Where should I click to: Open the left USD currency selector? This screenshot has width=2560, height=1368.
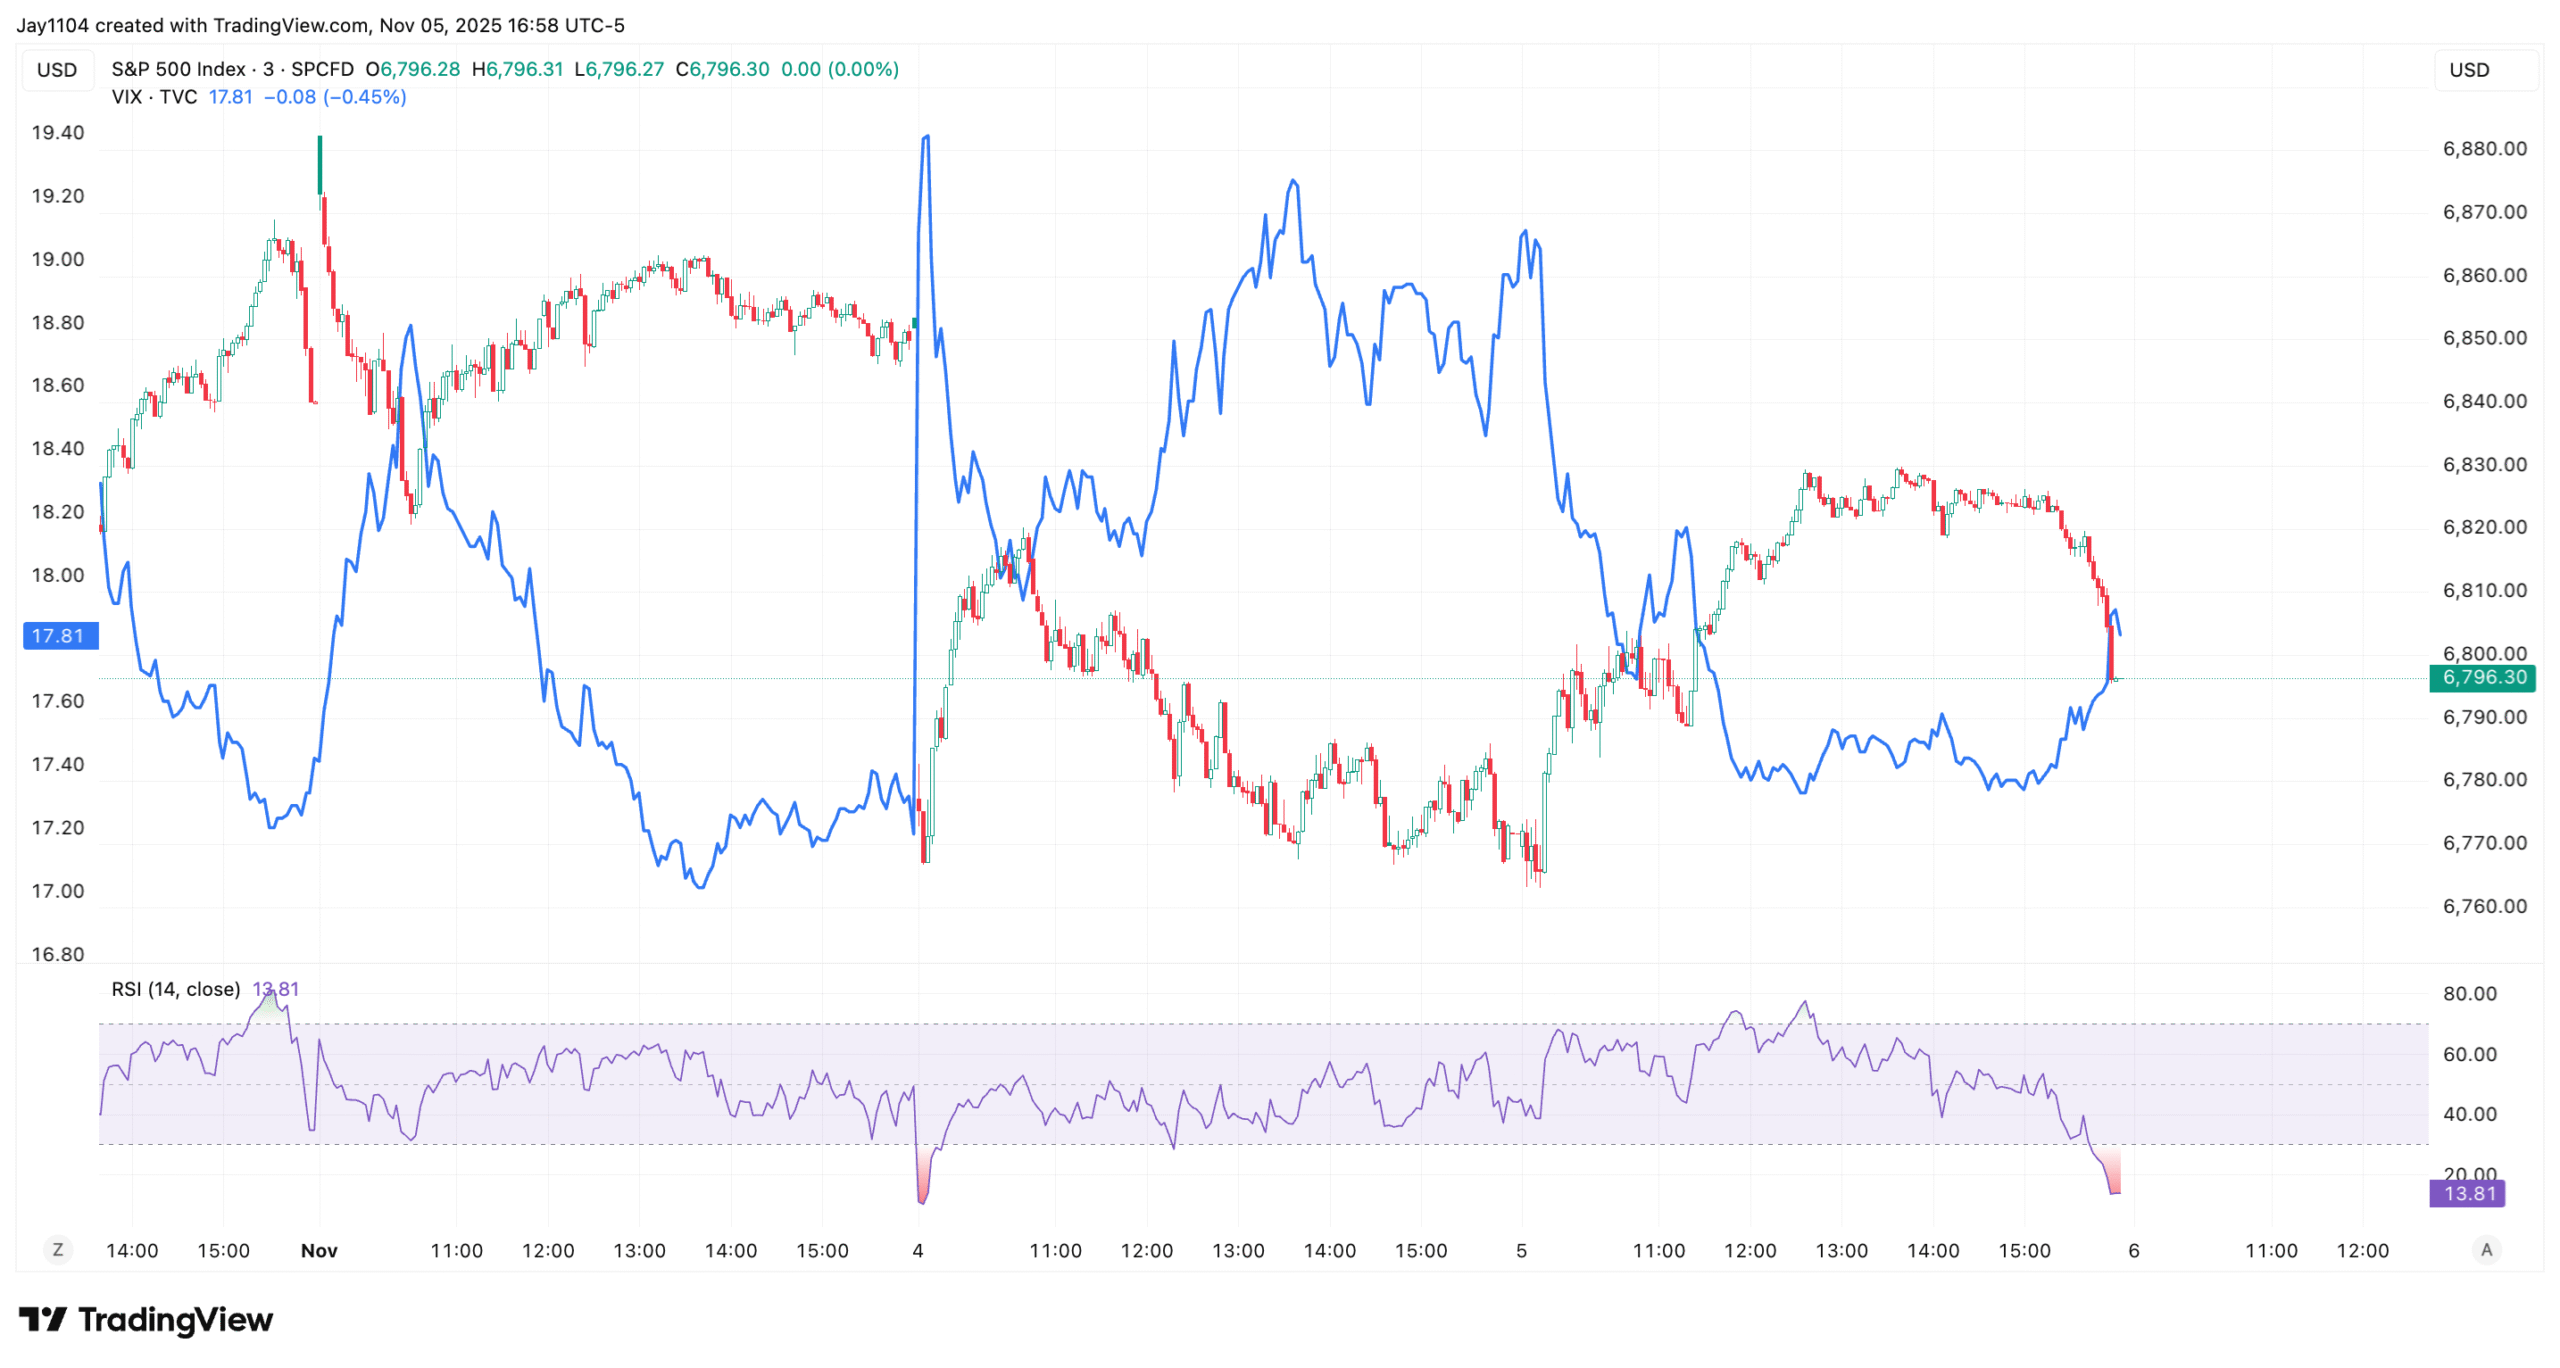tap(57, 70)
